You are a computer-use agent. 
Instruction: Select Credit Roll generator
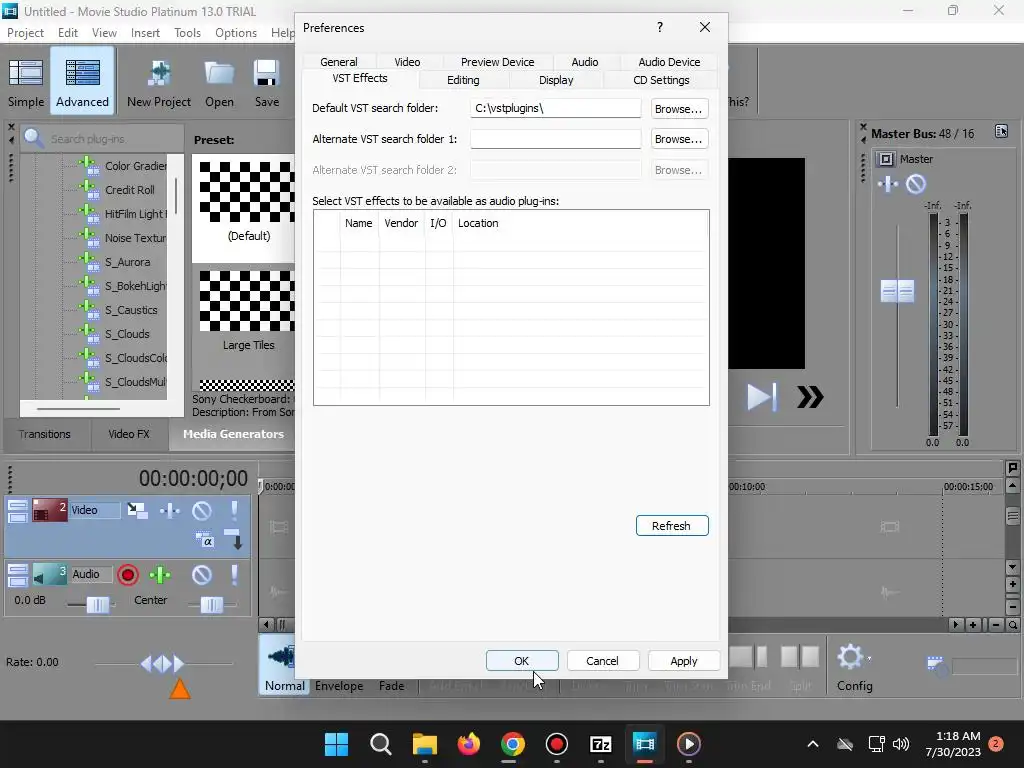click(130, 190)
